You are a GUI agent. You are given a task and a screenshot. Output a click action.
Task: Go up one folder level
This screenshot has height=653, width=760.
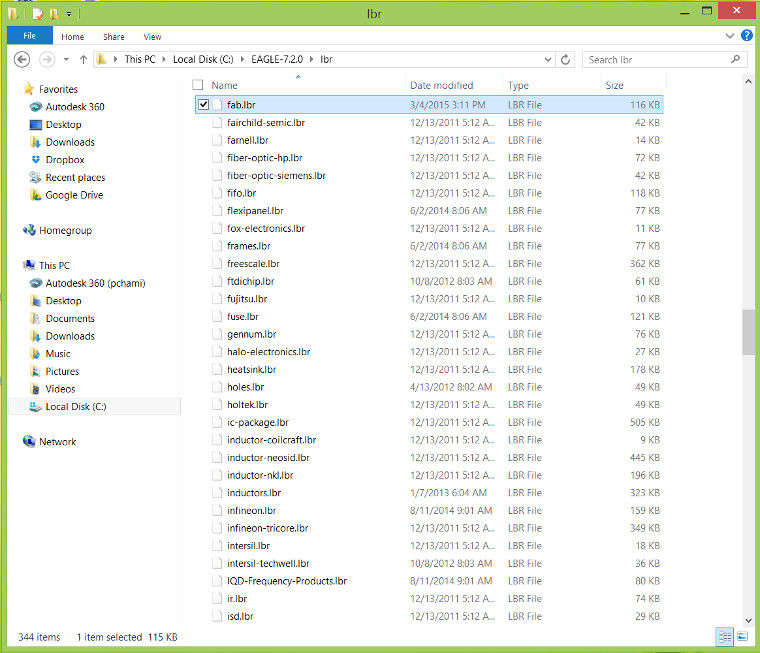pos(83,60)
